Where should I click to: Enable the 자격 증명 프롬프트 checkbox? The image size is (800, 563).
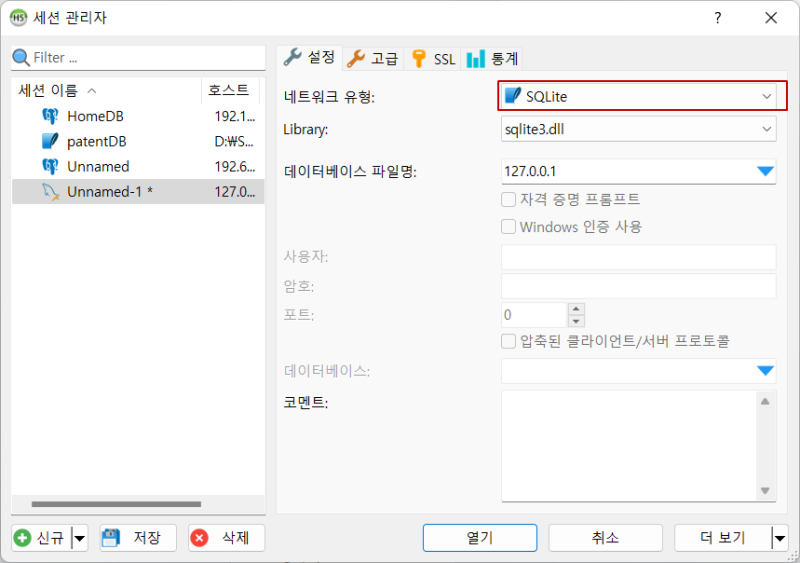tap(509, 199)
